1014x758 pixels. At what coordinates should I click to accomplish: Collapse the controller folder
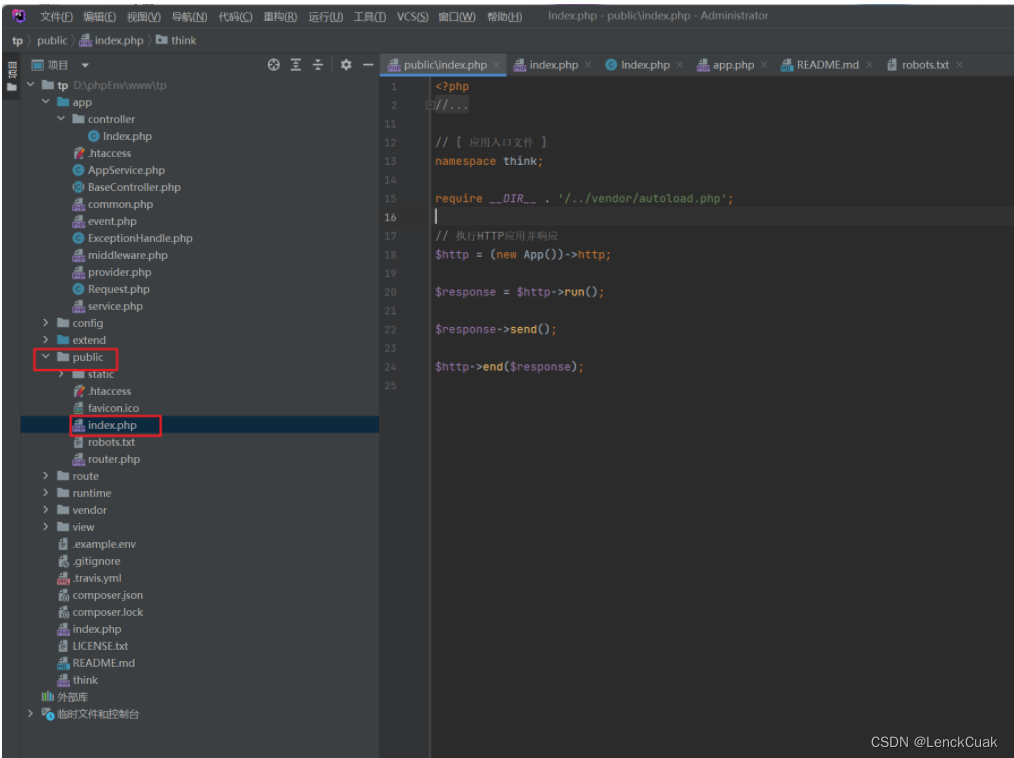point(61,118)
